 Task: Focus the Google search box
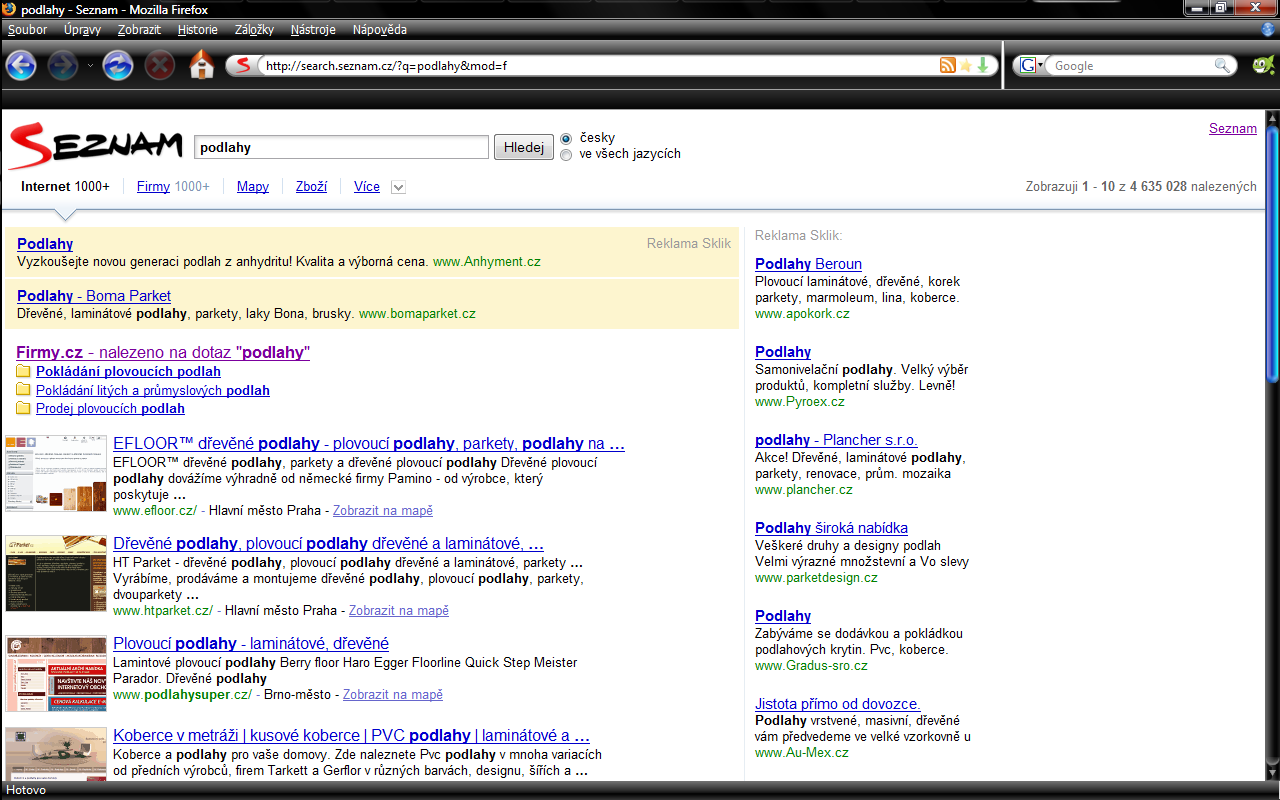[1130, 66]
